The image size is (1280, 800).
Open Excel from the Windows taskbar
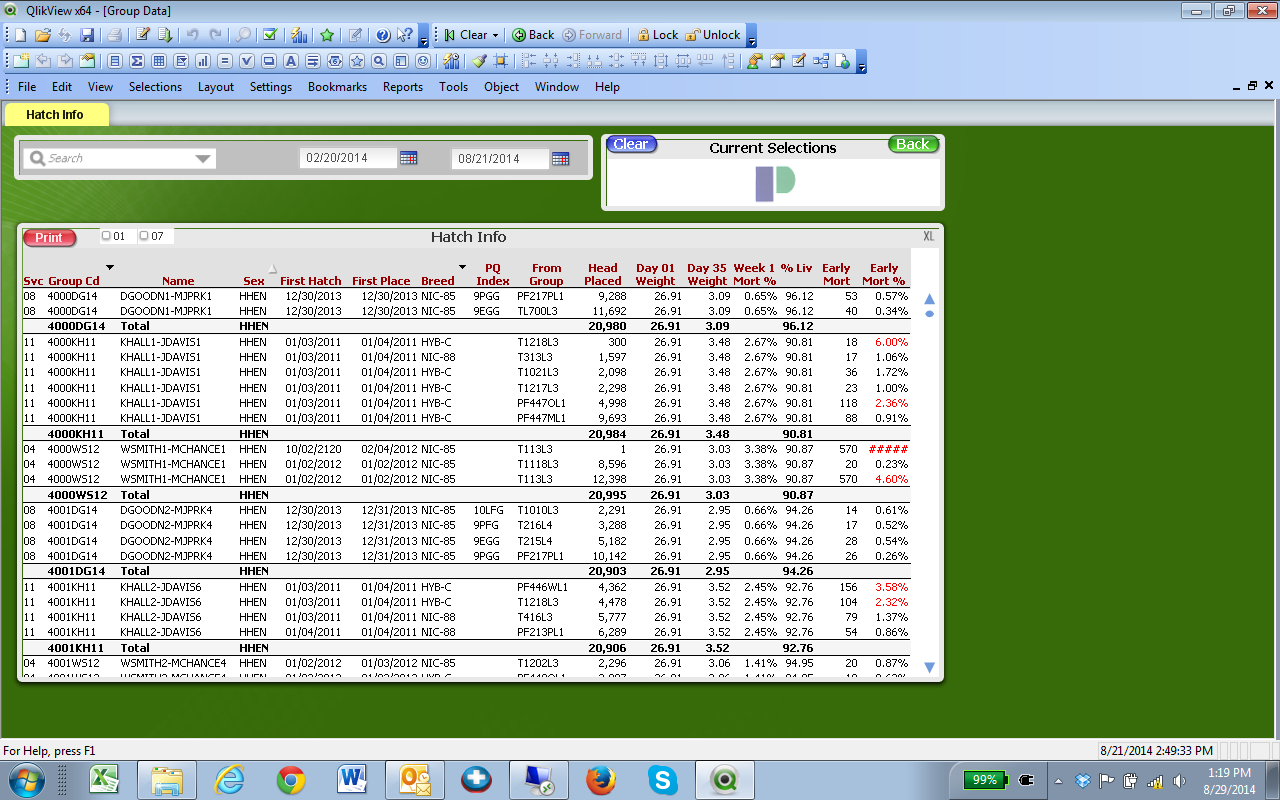[104, 778]
